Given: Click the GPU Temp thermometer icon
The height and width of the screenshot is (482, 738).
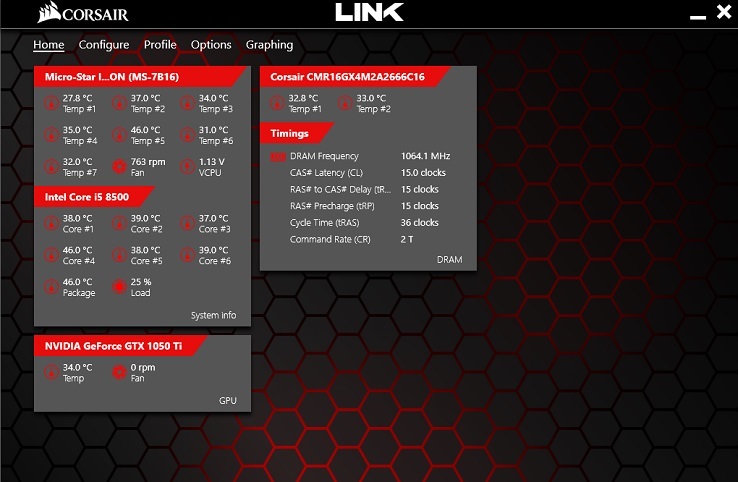Looking at the screenshot, I should (x=51, y=372).
